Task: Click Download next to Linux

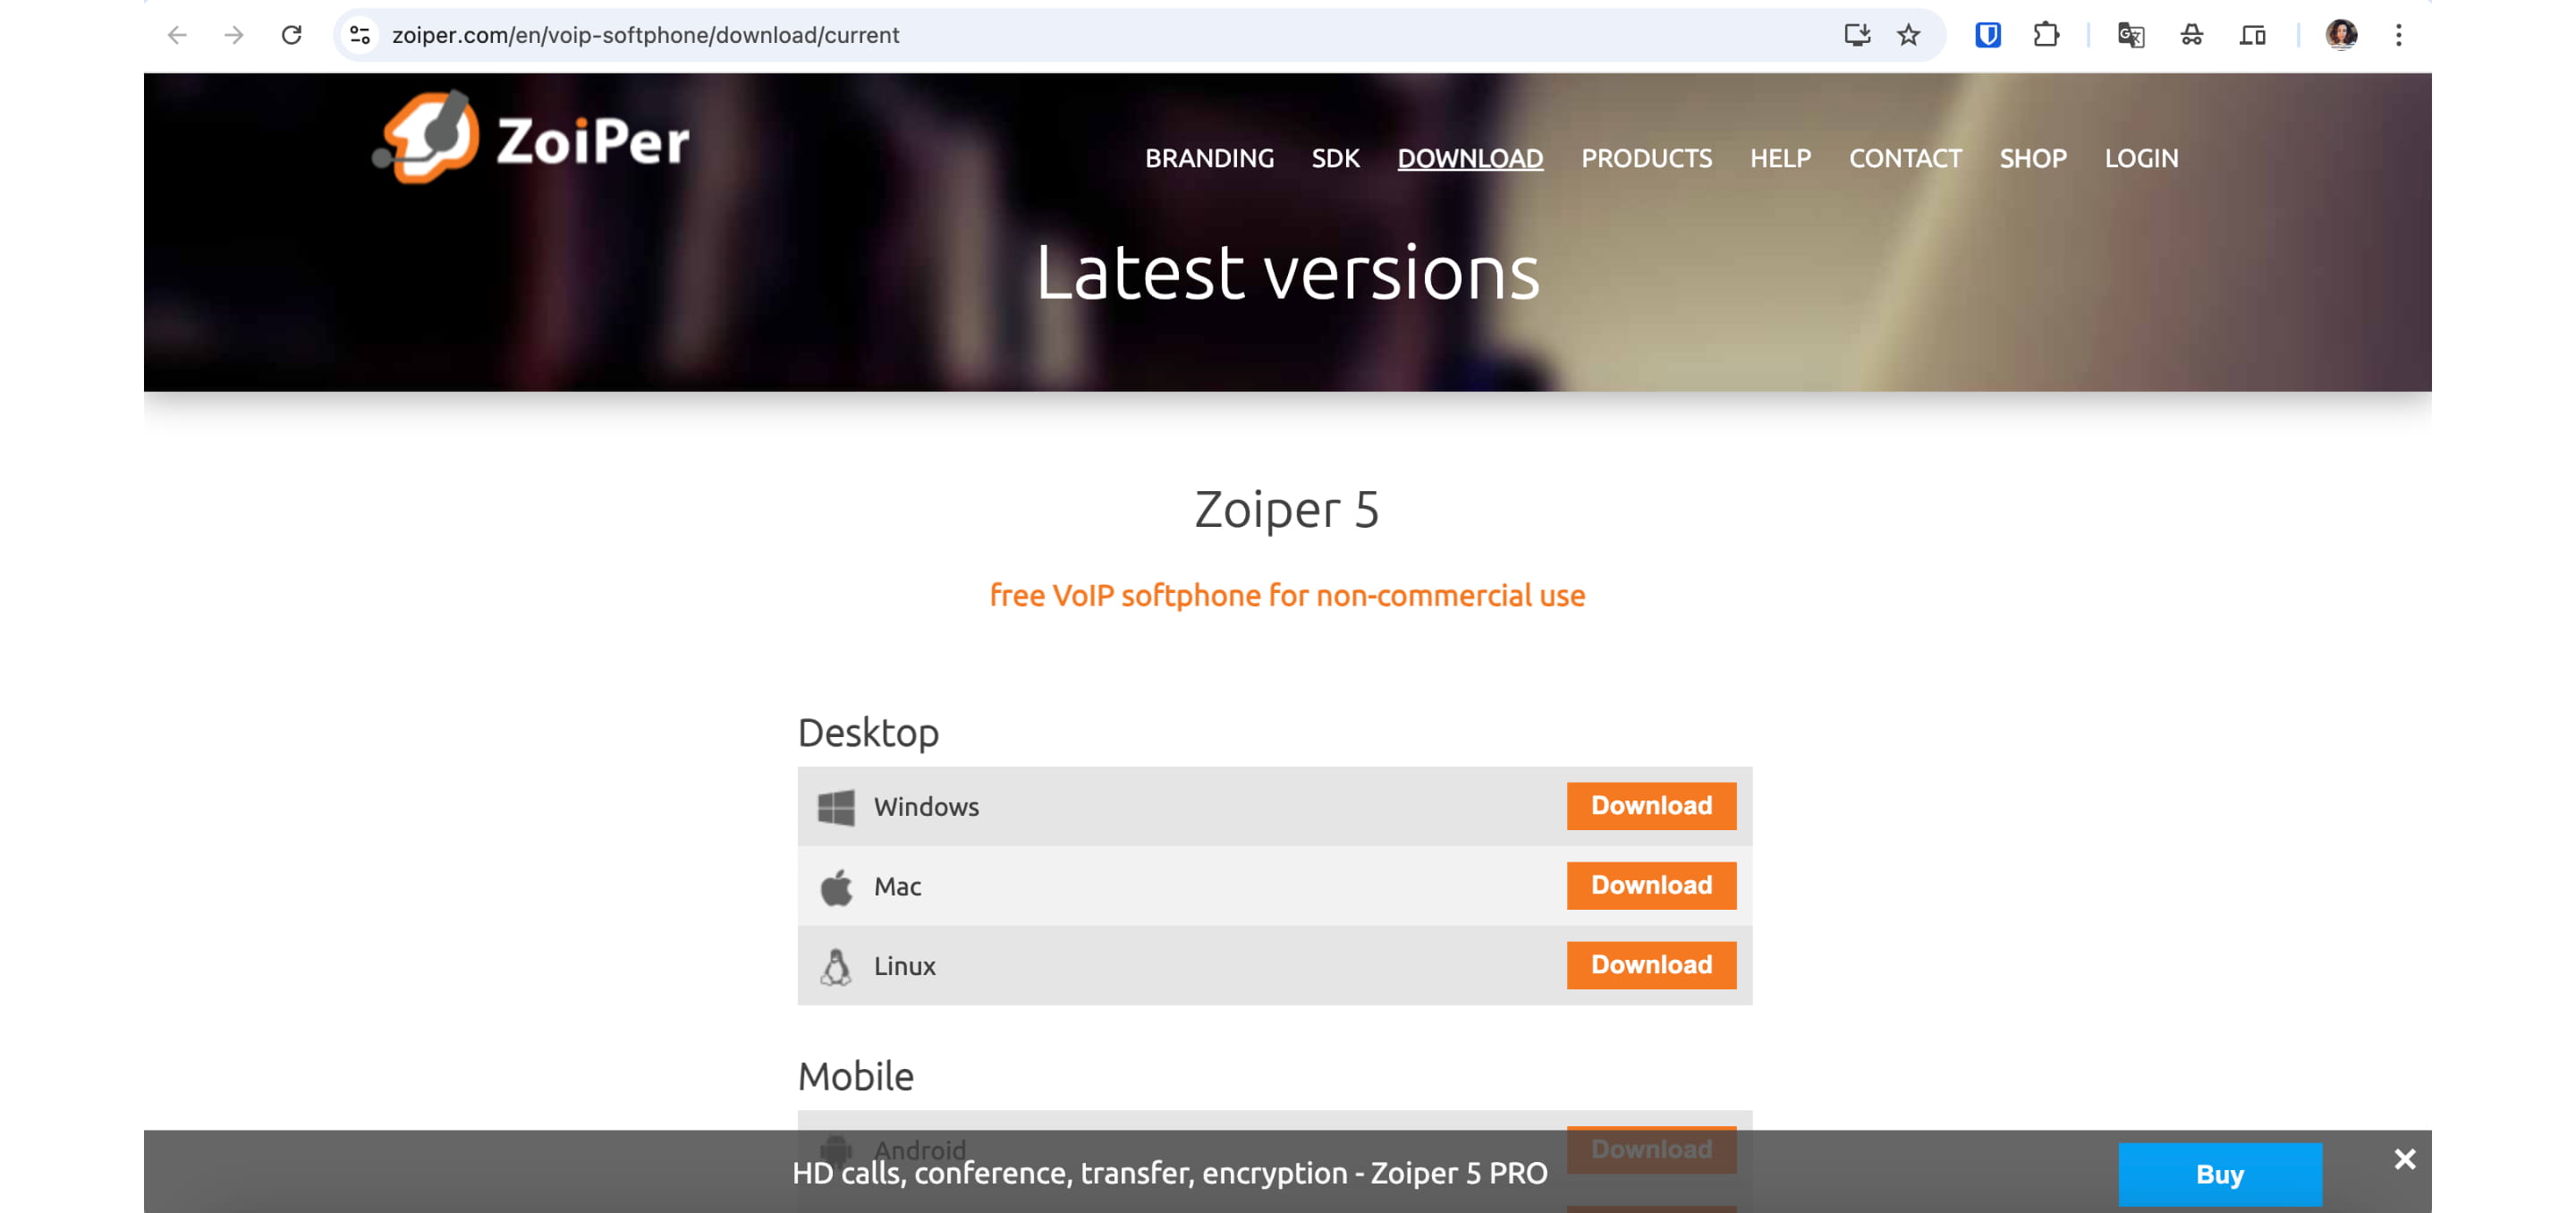Action: click(x=1650, y=965)
